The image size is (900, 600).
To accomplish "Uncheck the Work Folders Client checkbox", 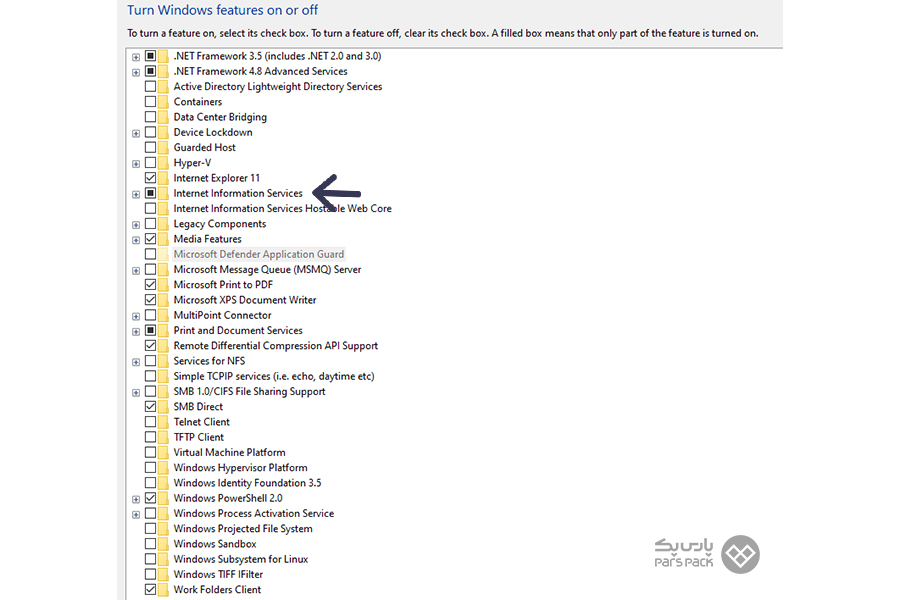I will (x=150, y=590).
